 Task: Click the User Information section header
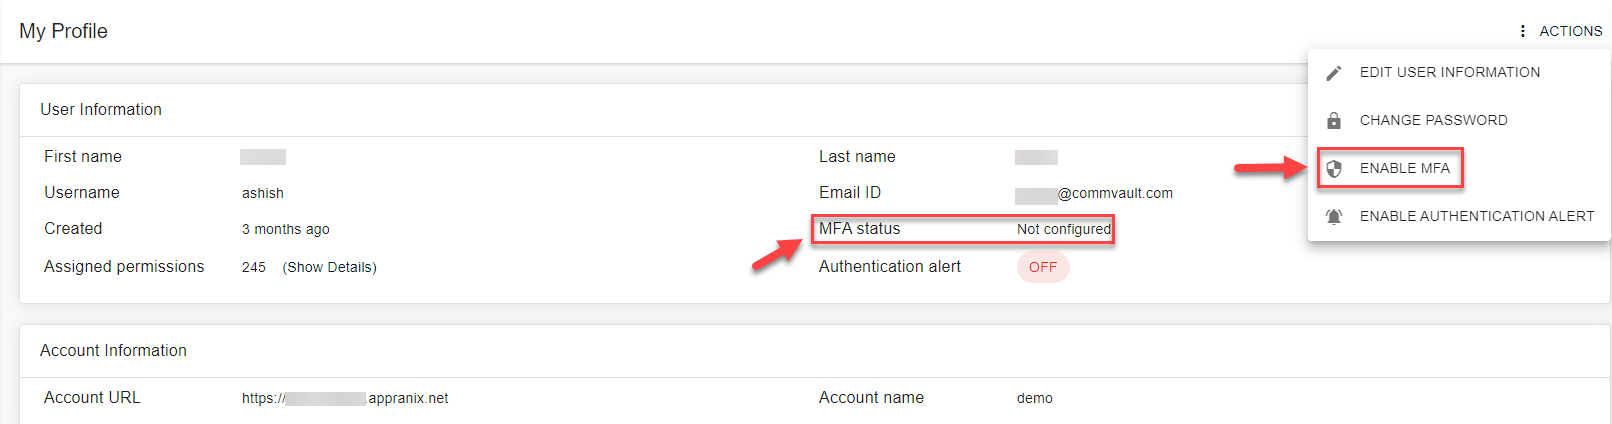(x=101, y=110)
